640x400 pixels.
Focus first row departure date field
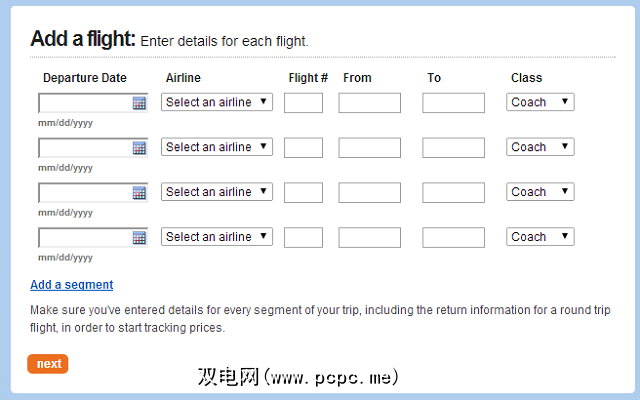coord(85,103)
